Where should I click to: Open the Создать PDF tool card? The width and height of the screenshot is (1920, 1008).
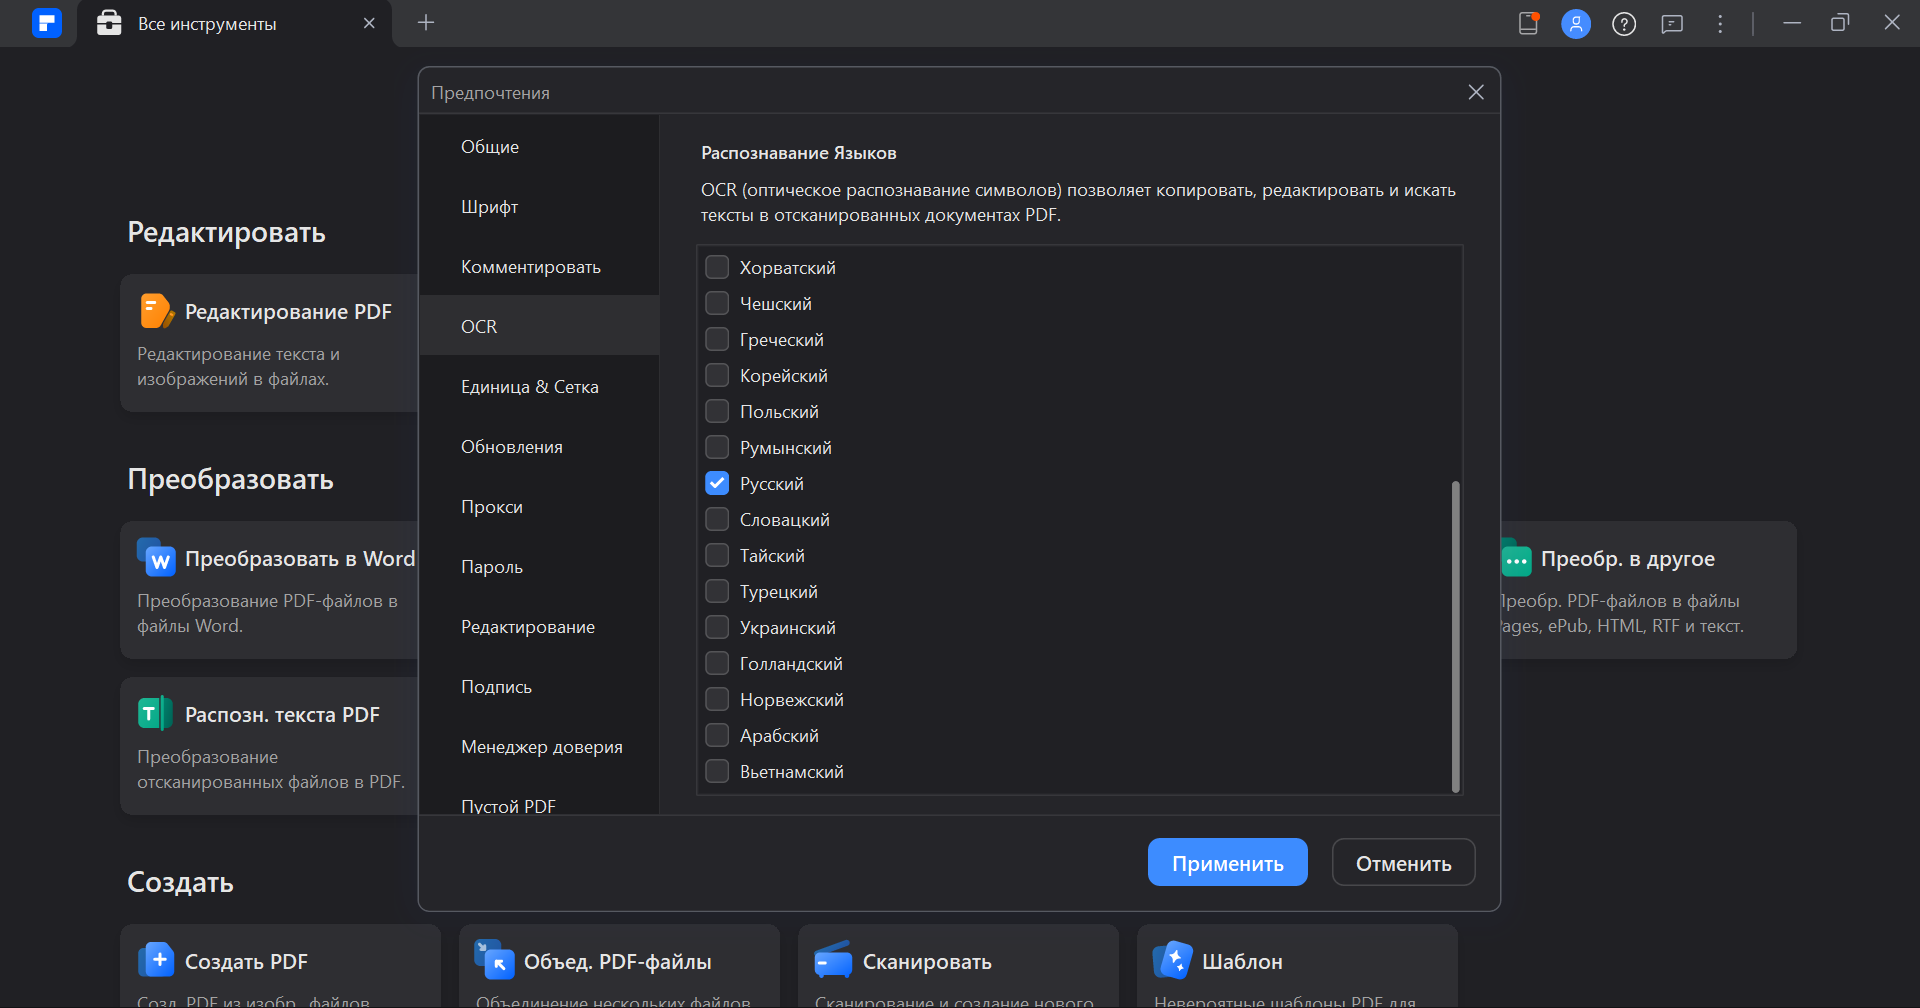(x=280, y=966)
